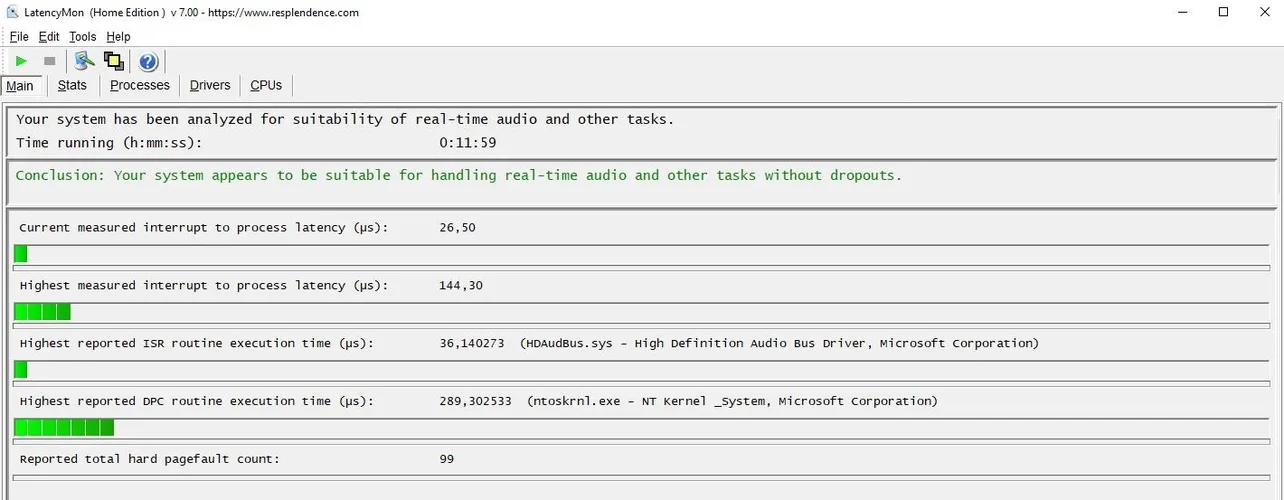Click the green Conclusion text line

tap(458, 176)
